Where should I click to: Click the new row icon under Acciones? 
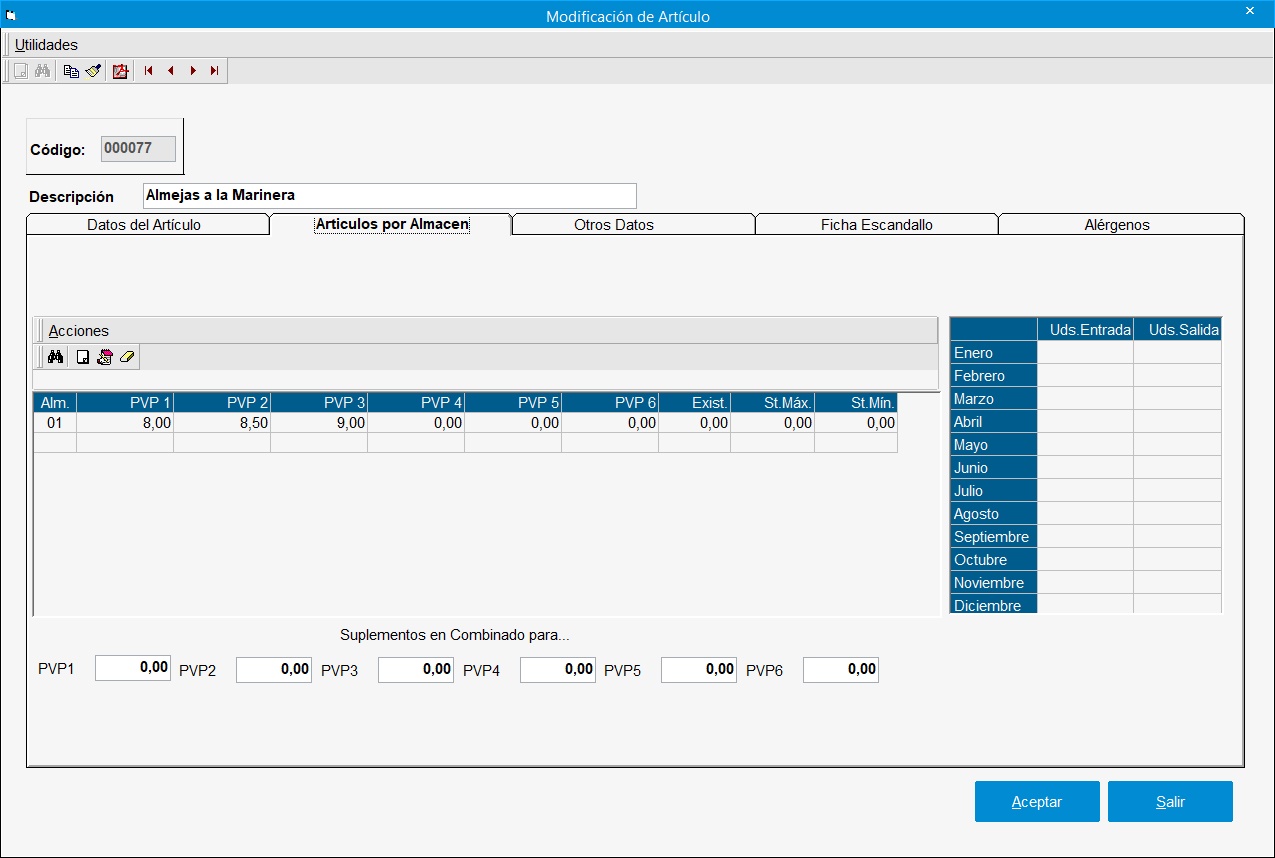[83, 357]
